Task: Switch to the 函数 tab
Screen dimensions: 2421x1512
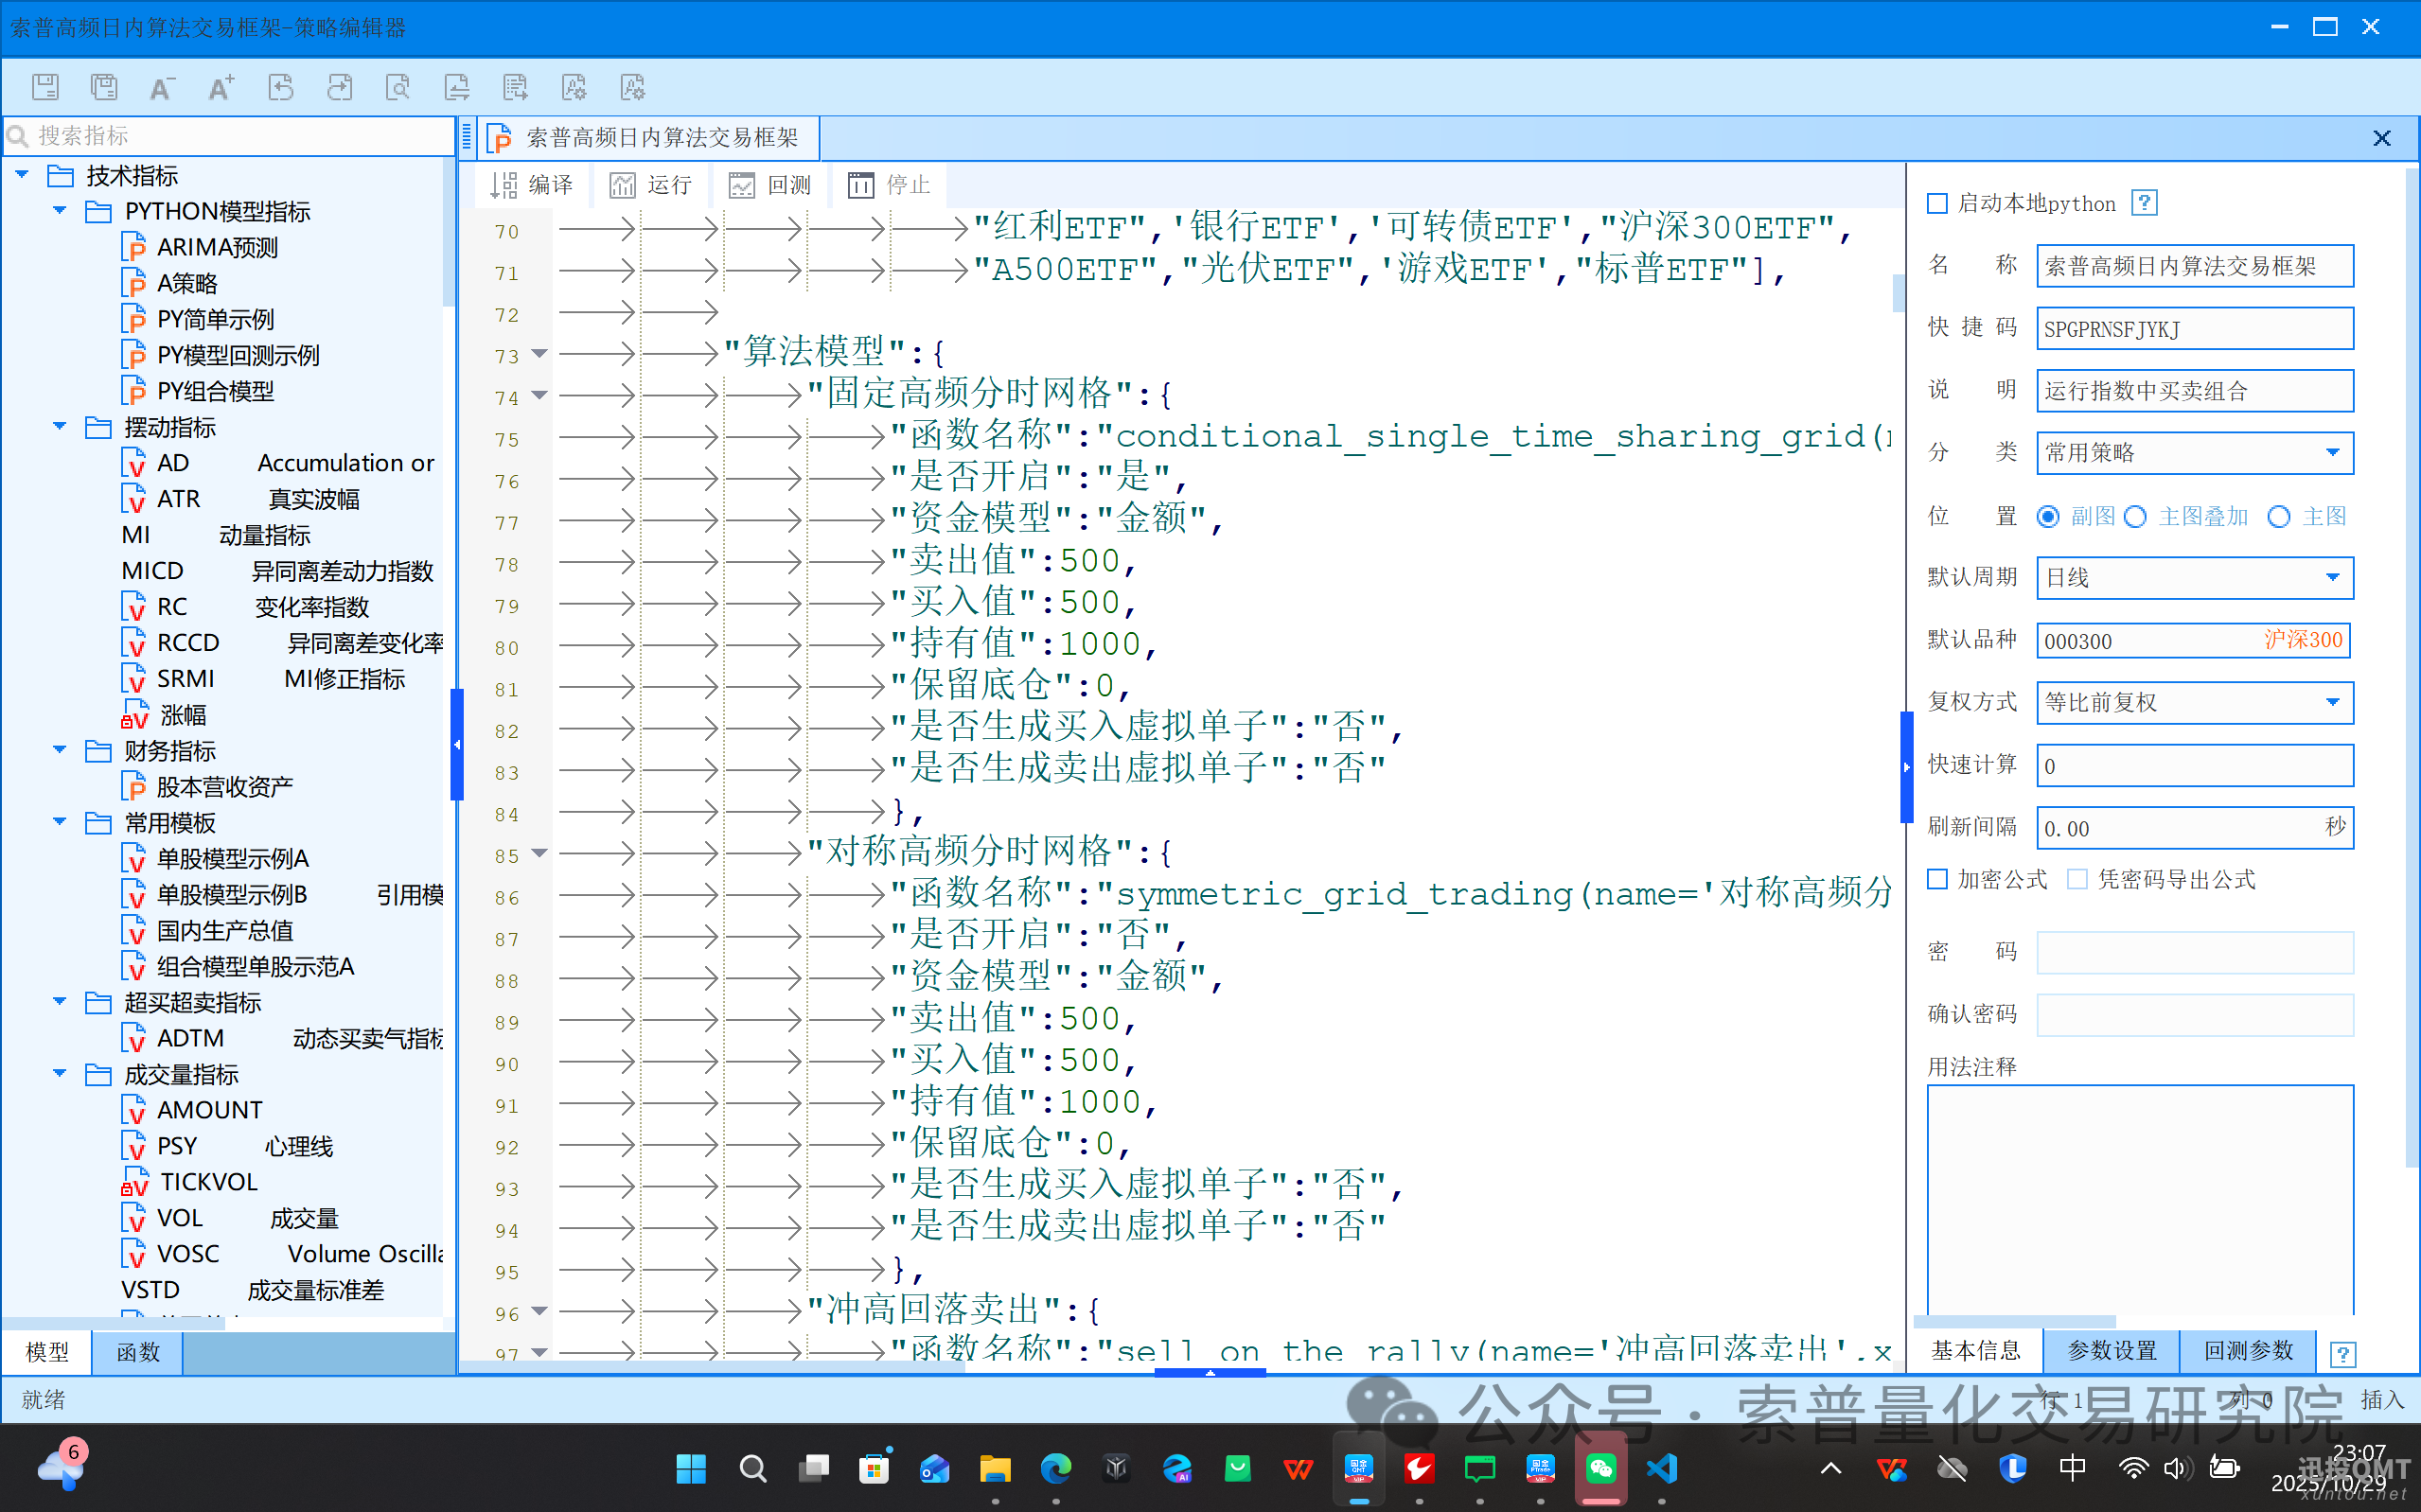Action: (x=137, y=1352)
